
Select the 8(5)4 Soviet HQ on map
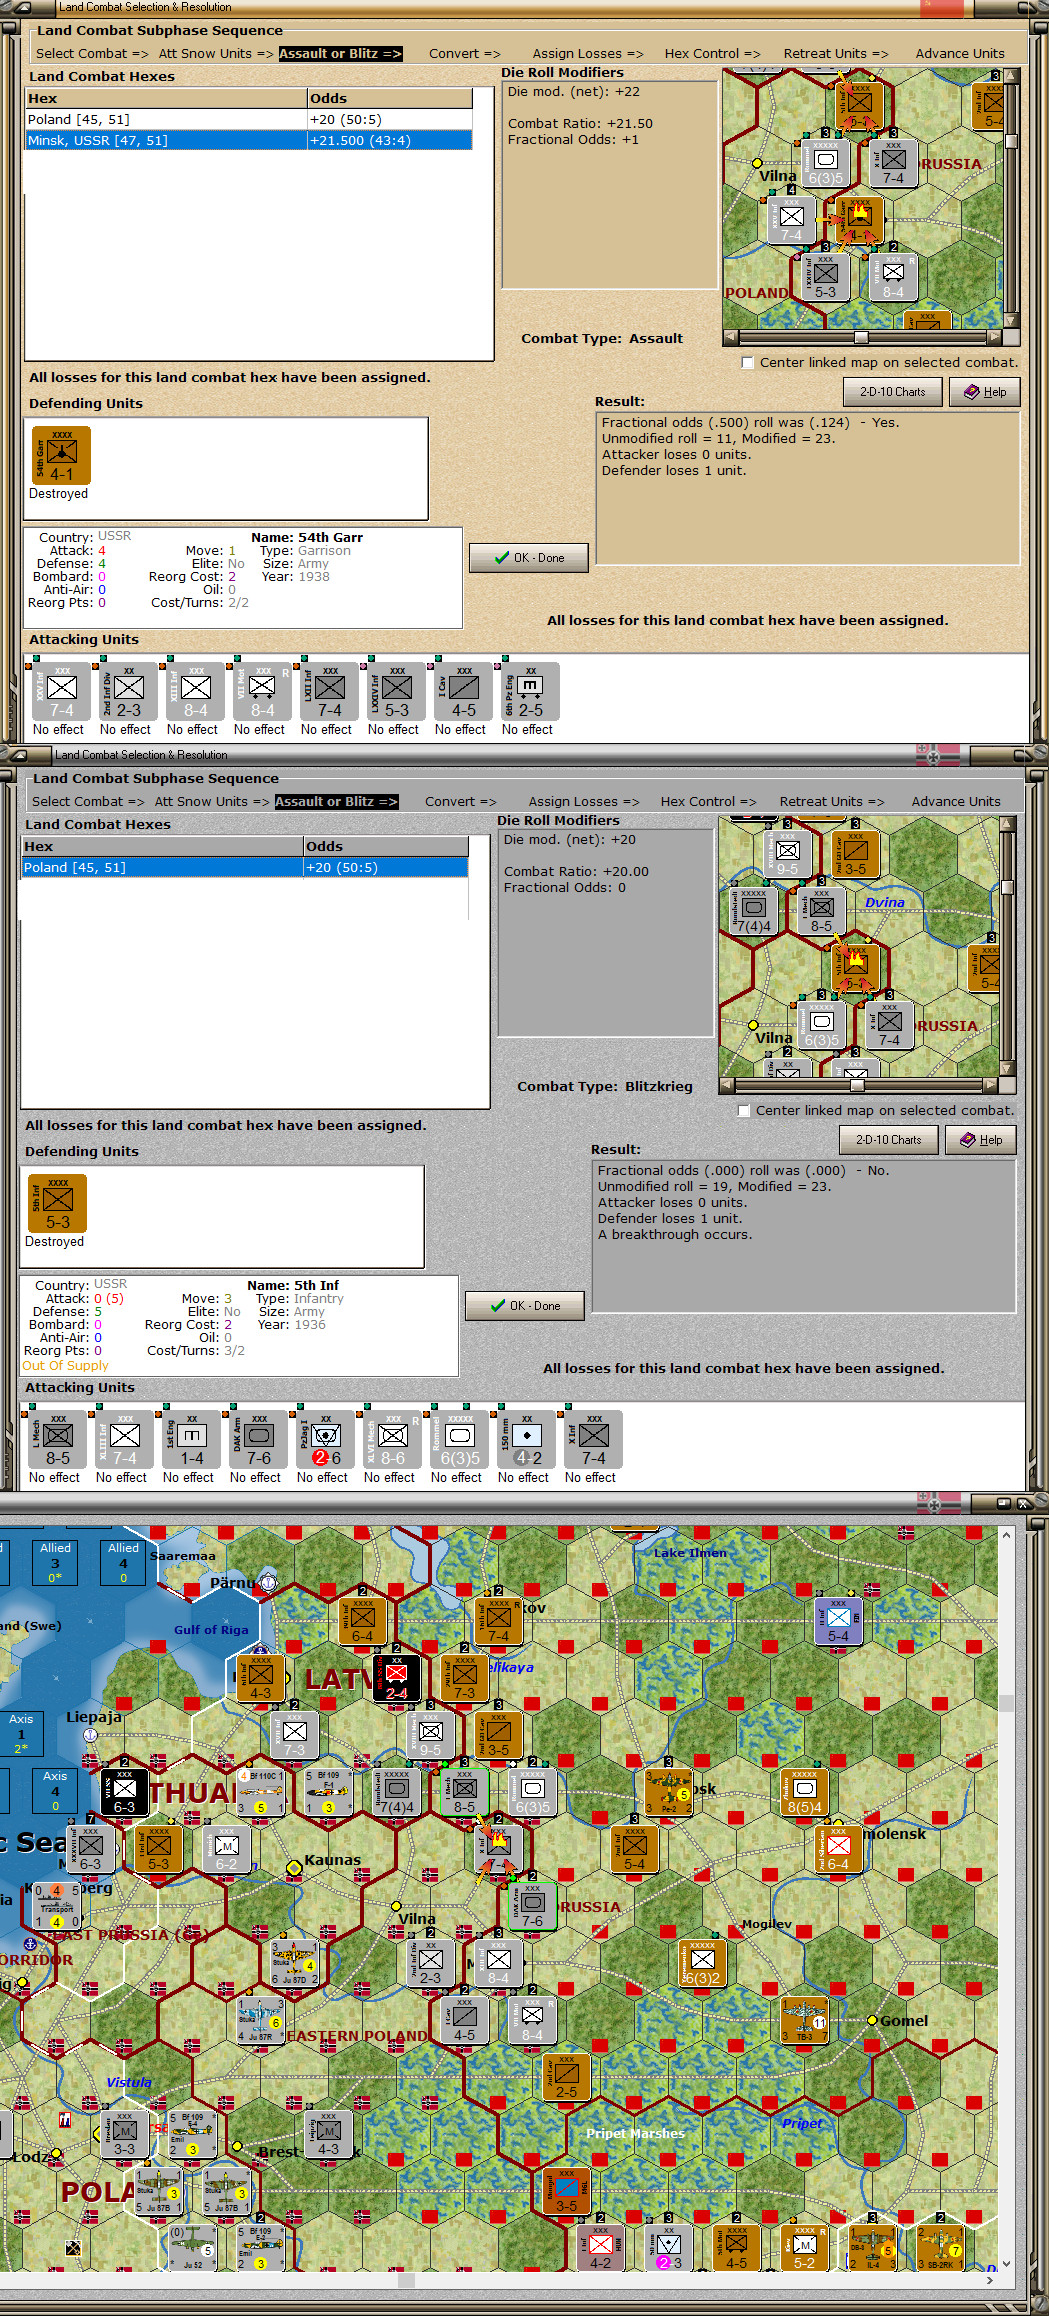click(x=804, y=1793)
